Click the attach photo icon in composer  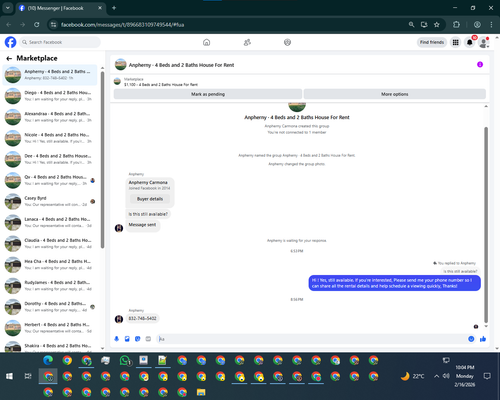[127, 339]
